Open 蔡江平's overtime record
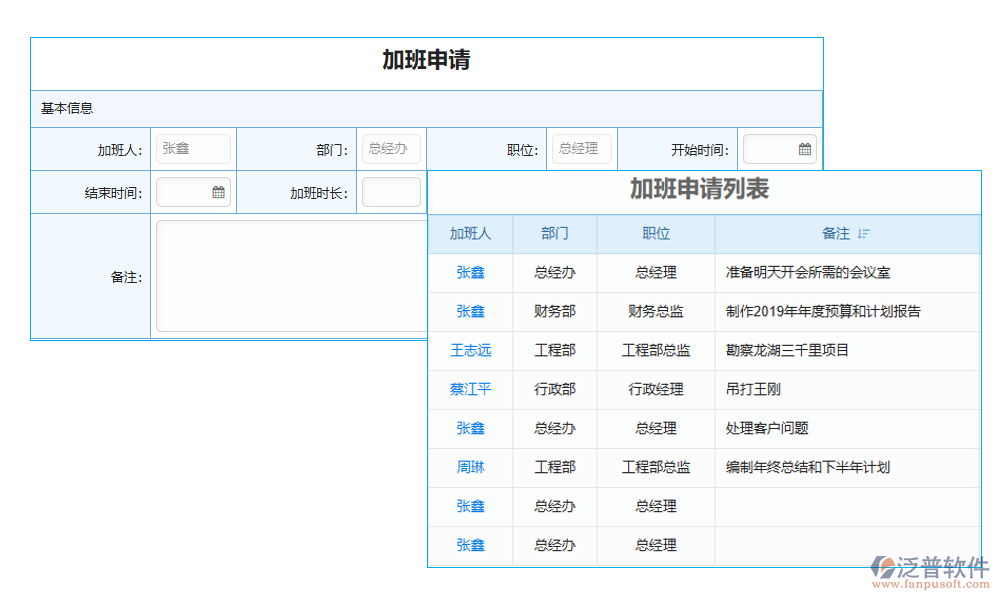 (x=470, y=389)
